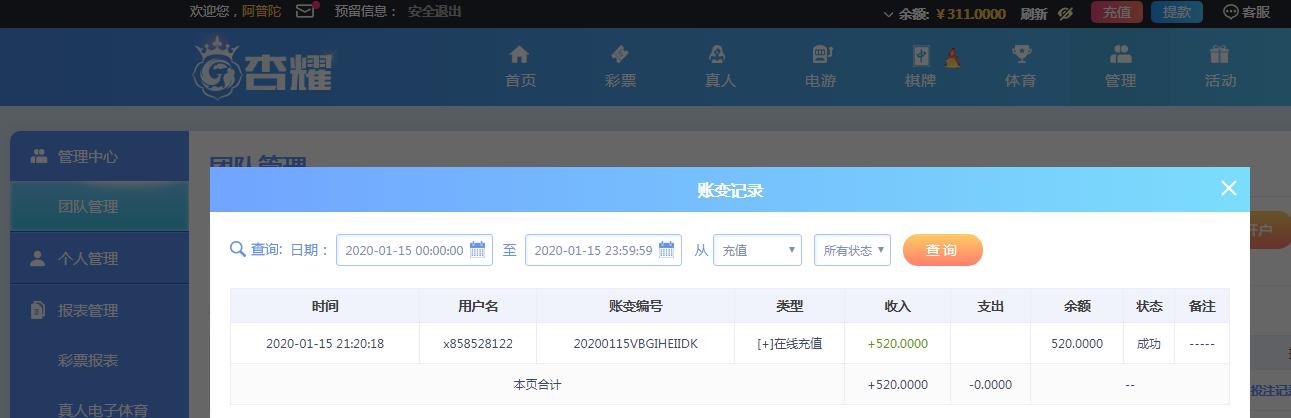Toggle balance visibility eye icon

[1065, 13]
